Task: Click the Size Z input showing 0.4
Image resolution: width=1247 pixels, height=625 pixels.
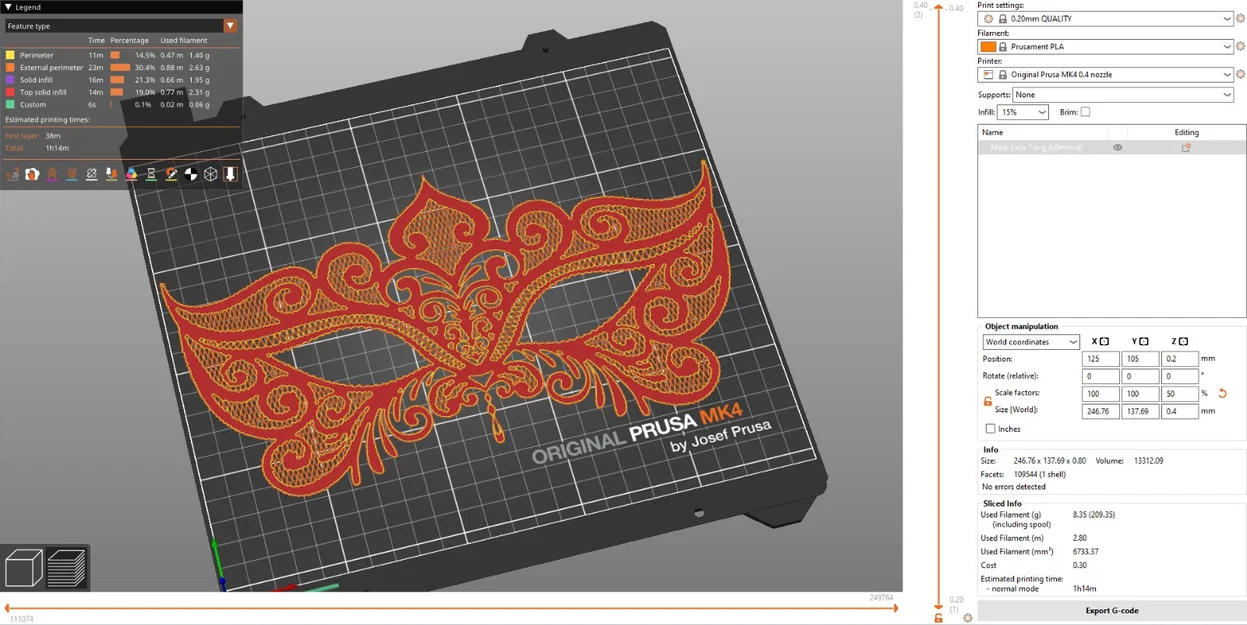Action: pos(1179,411)
